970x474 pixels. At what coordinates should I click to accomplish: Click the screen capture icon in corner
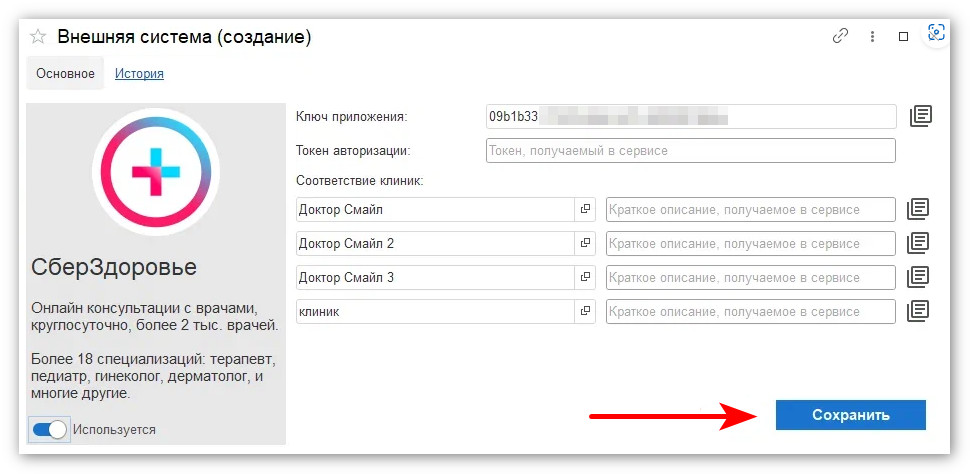pyautogui.click(x=937, y=32)
